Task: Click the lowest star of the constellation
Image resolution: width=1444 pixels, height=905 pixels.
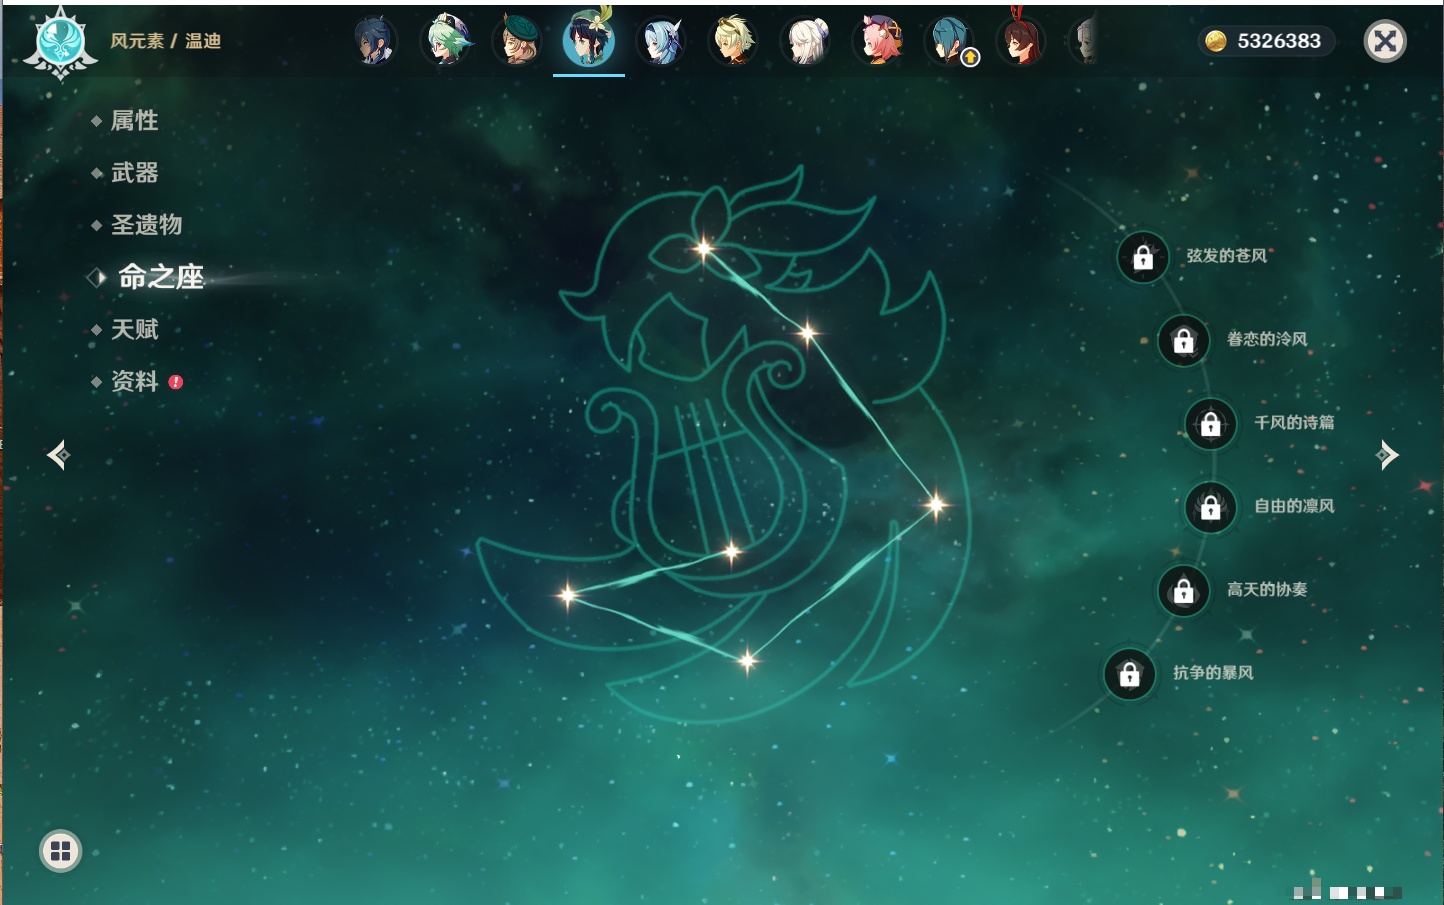Action: click(747, 660)
